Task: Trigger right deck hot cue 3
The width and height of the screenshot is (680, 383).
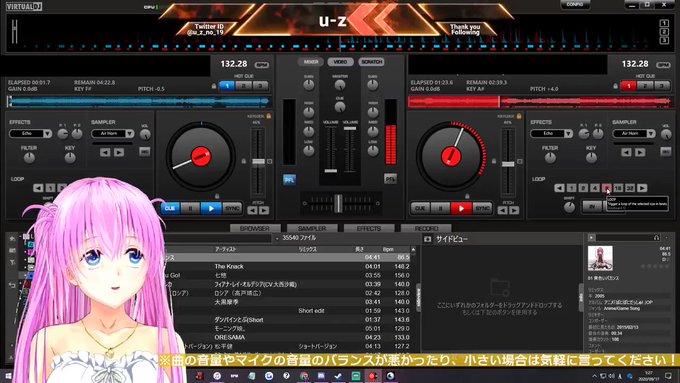Action: point(662,86)
